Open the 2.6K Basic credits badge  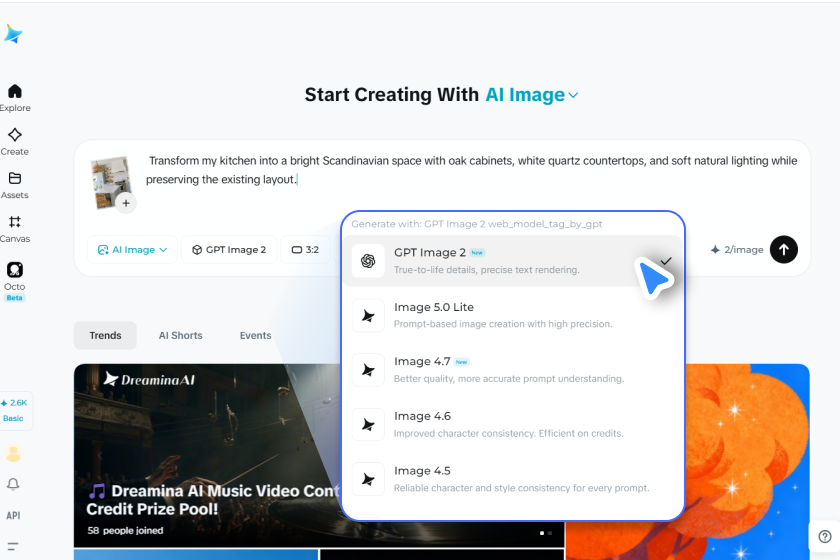[15, 410]
